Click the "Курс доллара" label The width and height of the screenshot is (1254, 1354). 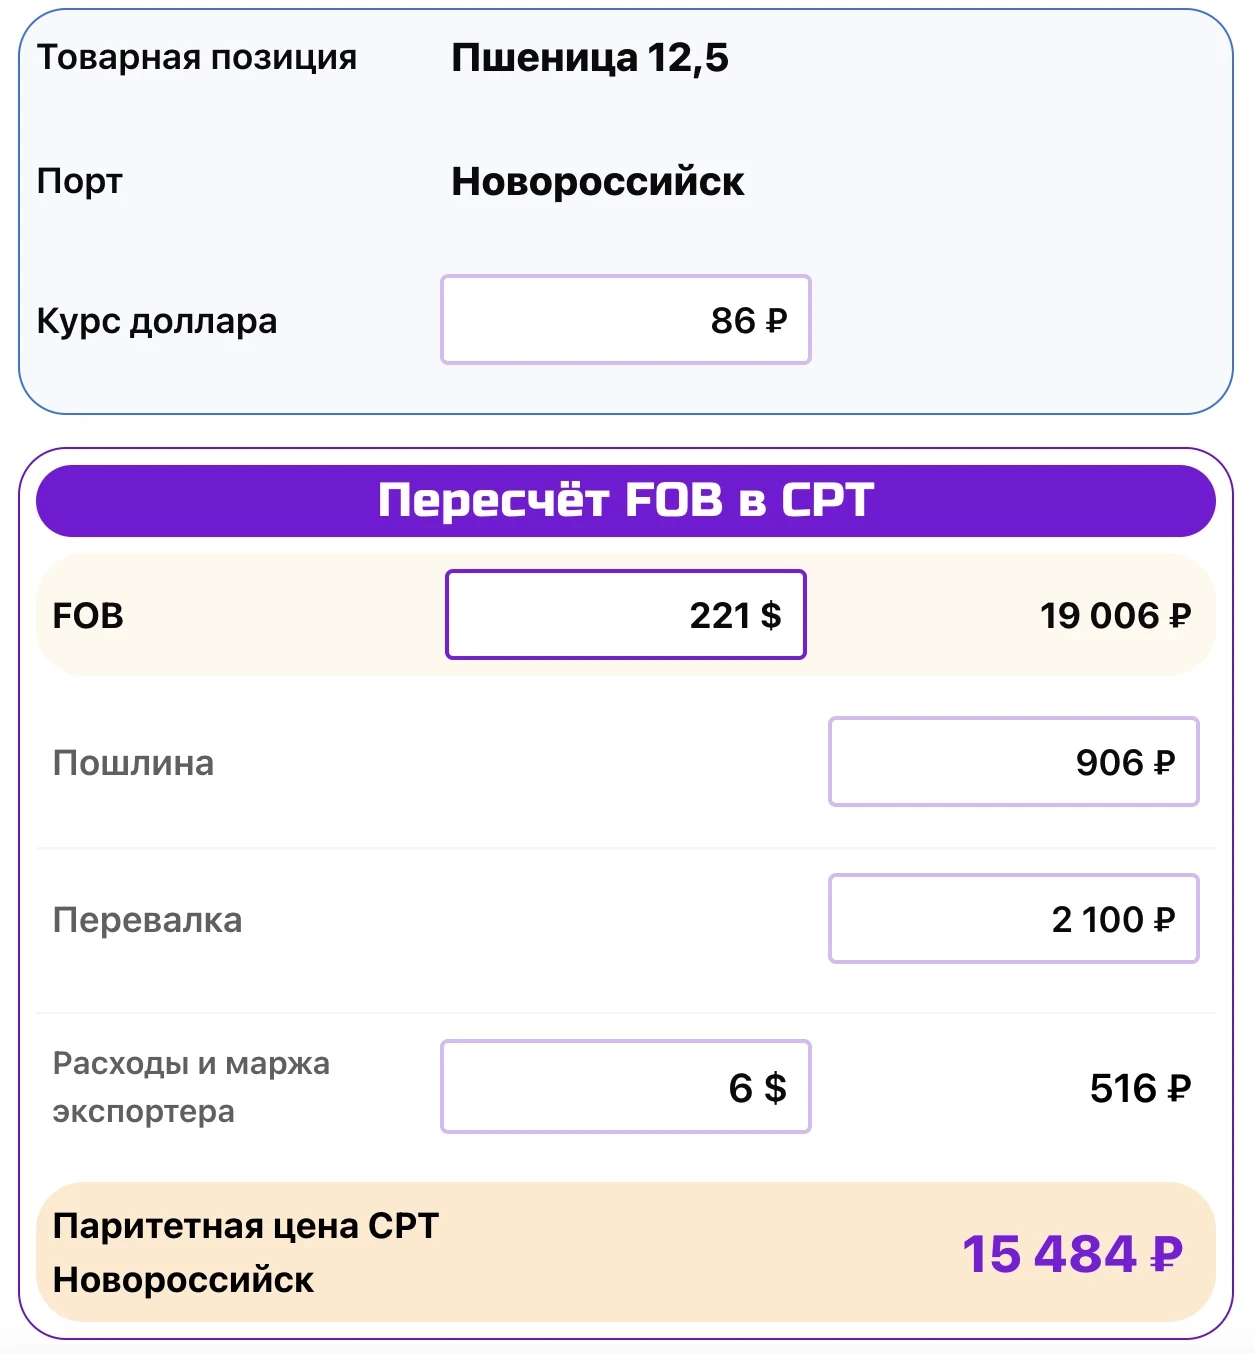click(x=157, y=321)
